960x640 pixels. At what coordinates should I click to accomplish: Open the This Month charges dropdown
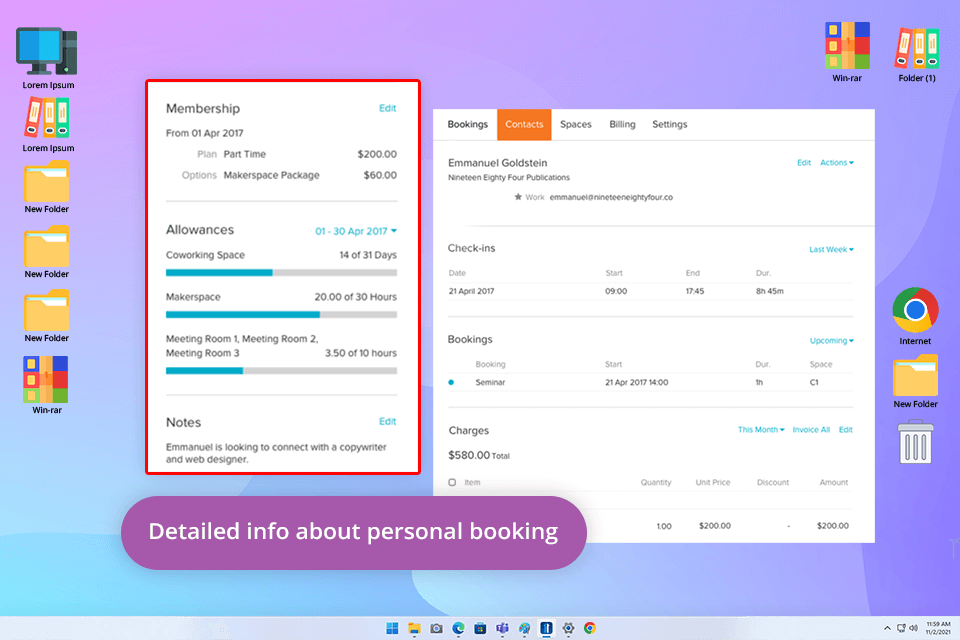tap(761, 429)
